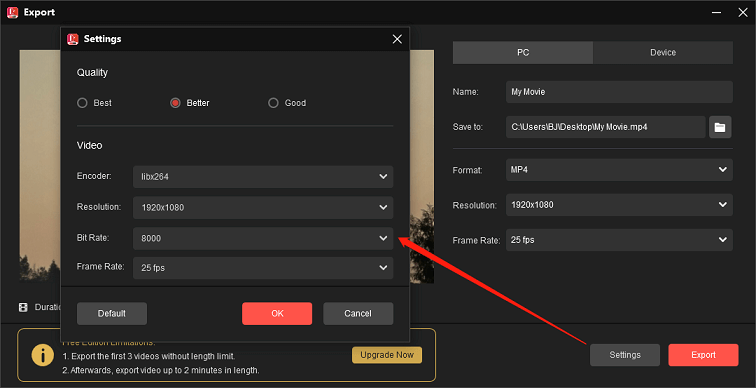Viewport: 756px width, 388px height.
Task: Click the Save to path field
Action: pyautogui.click(x=606, y=127)
